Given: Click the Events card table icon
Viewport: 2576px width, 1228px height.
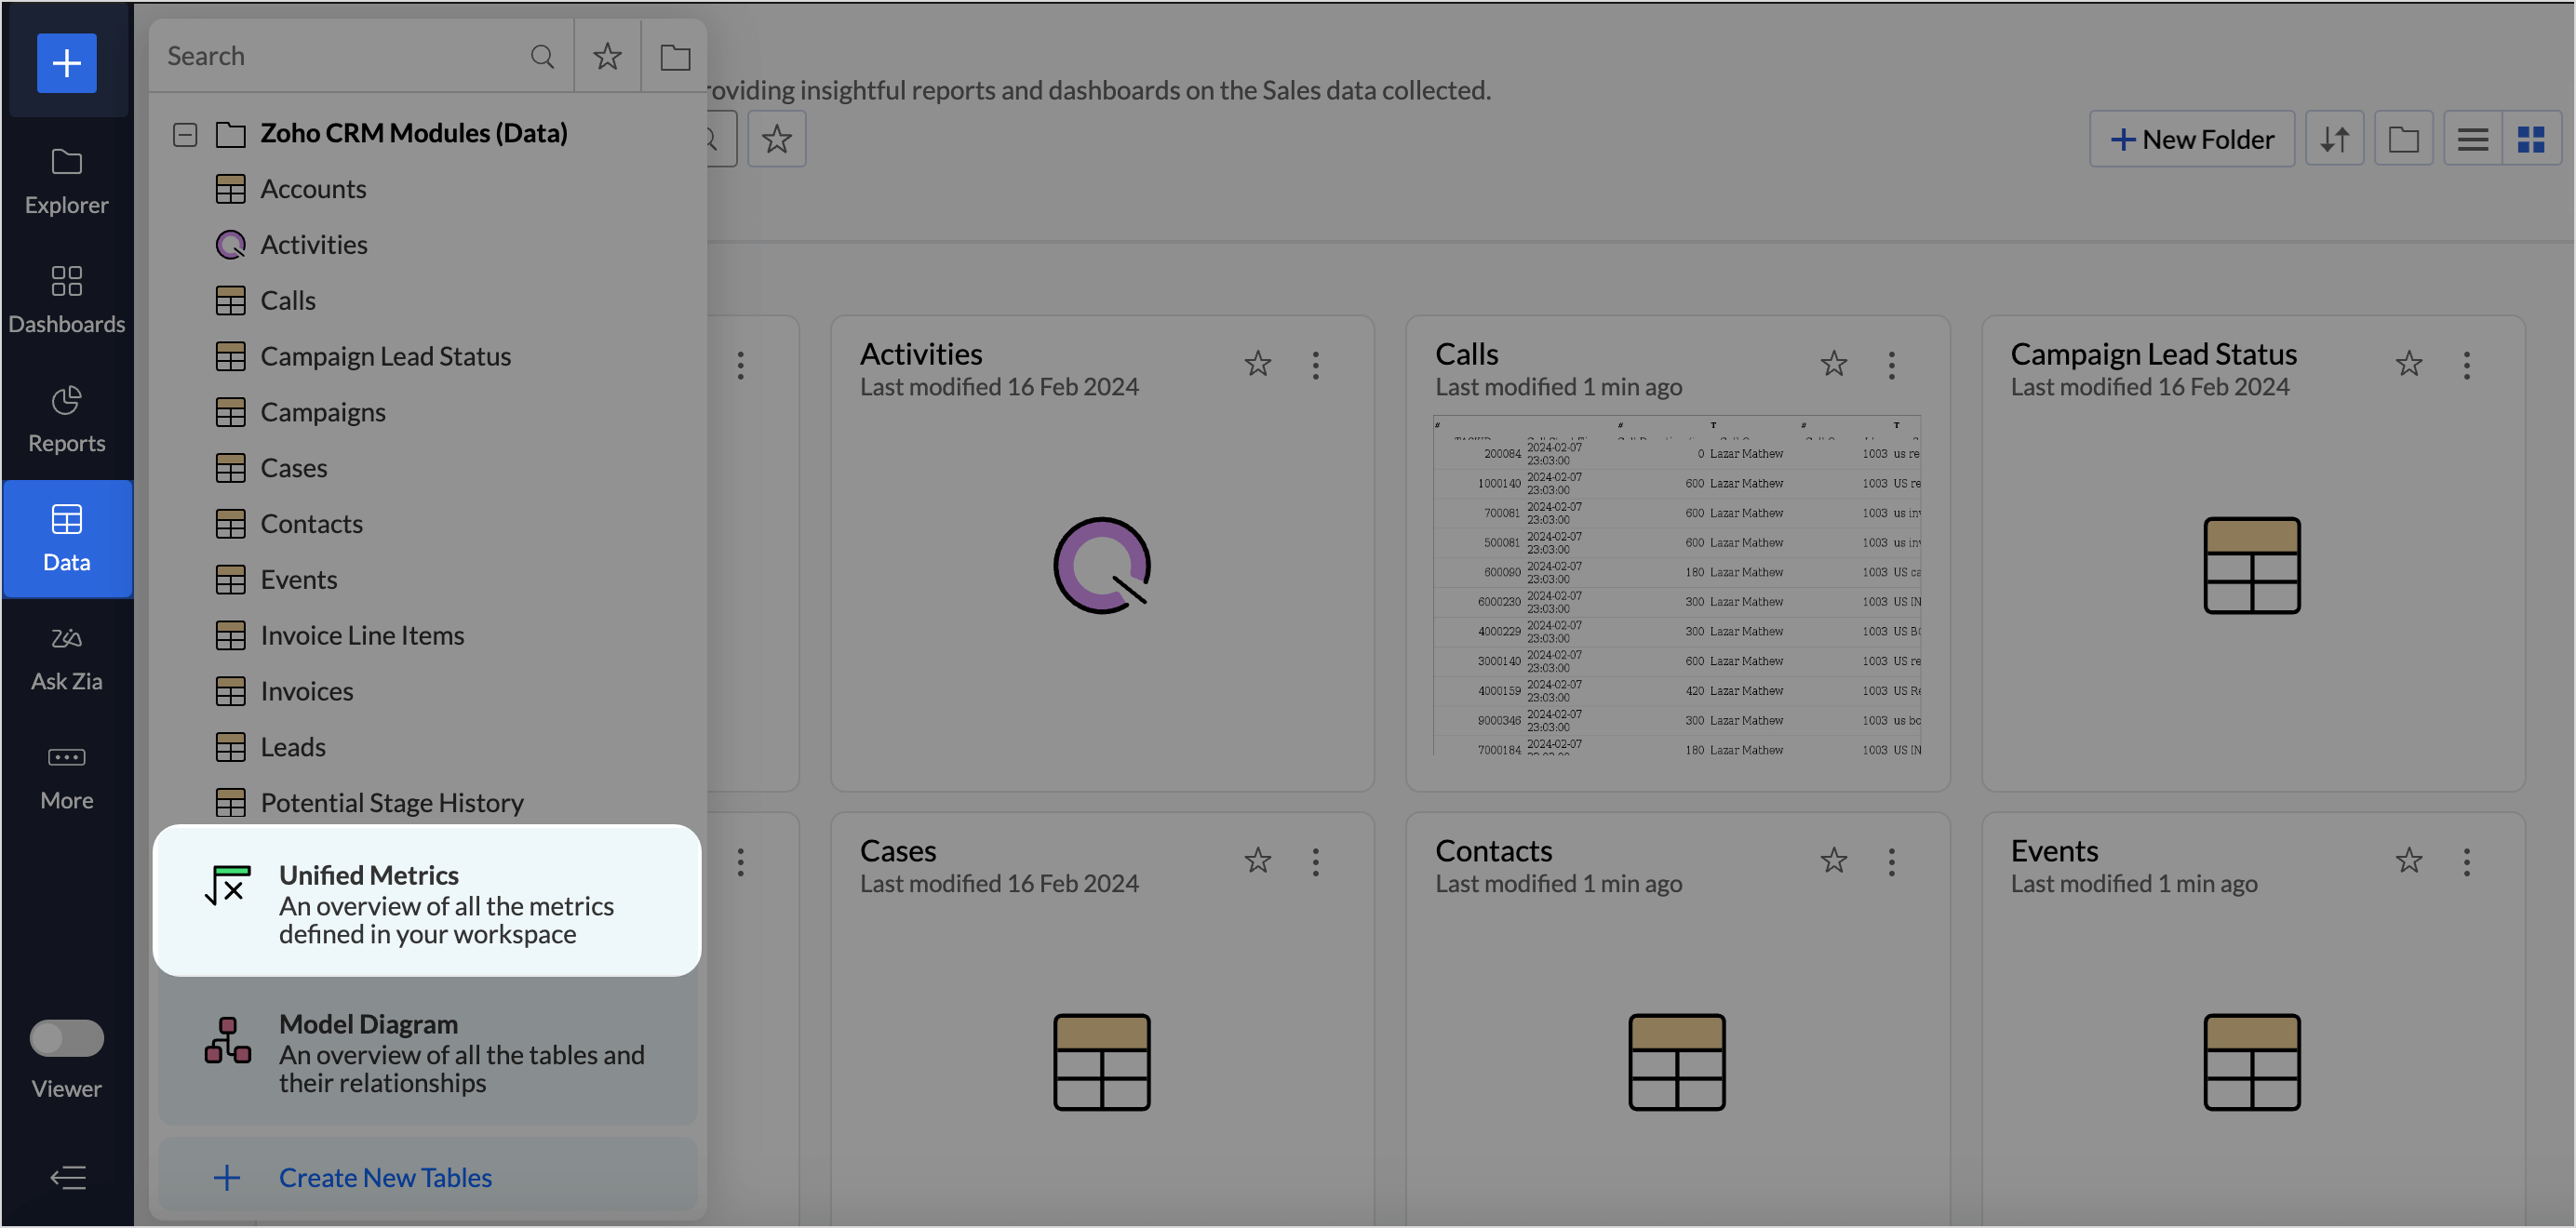Looking at the screenshot, I should tap(2252, 1063).
